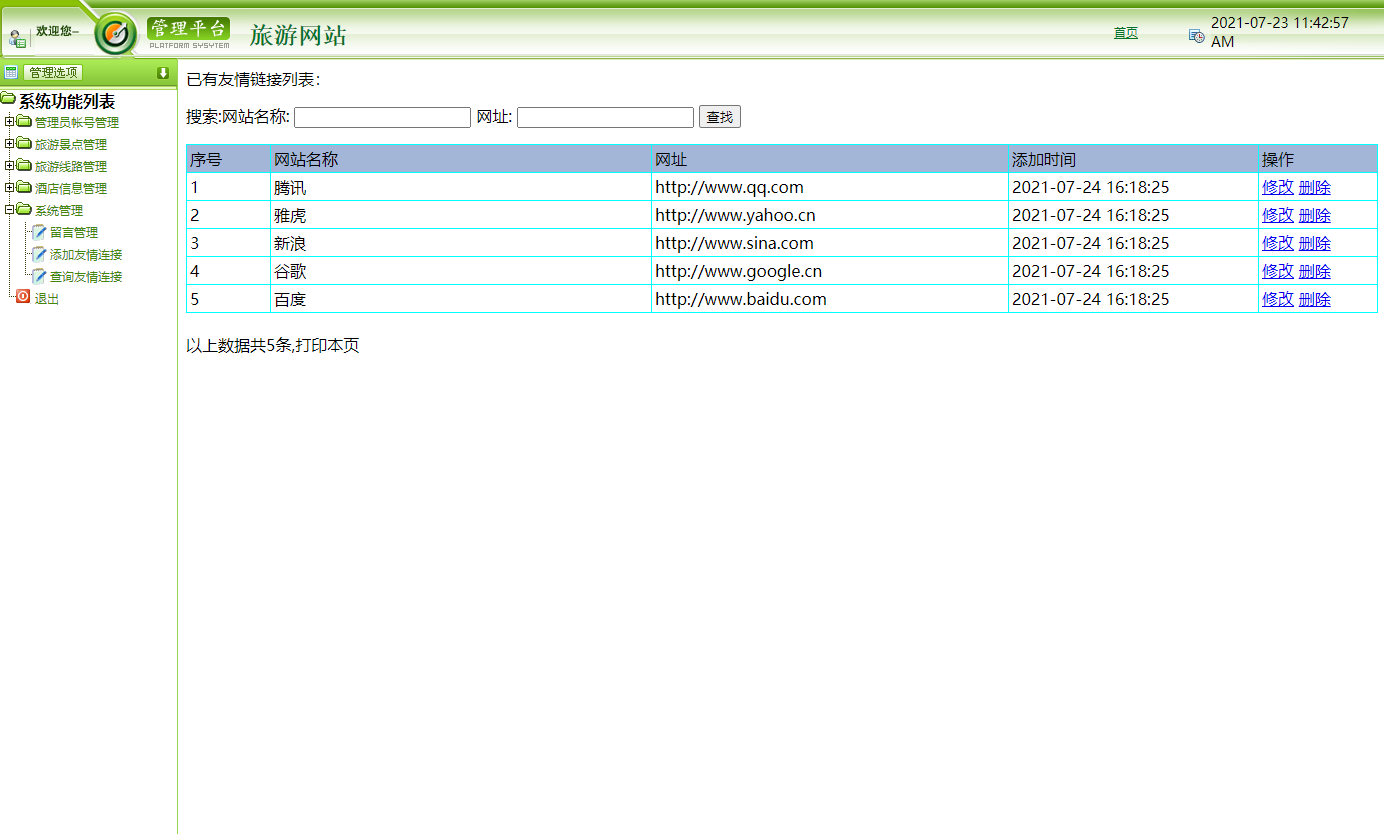1384x834 pixels.
Task: Click 删除 for the 谷歌 row
Action: [x=1314, y=271]
